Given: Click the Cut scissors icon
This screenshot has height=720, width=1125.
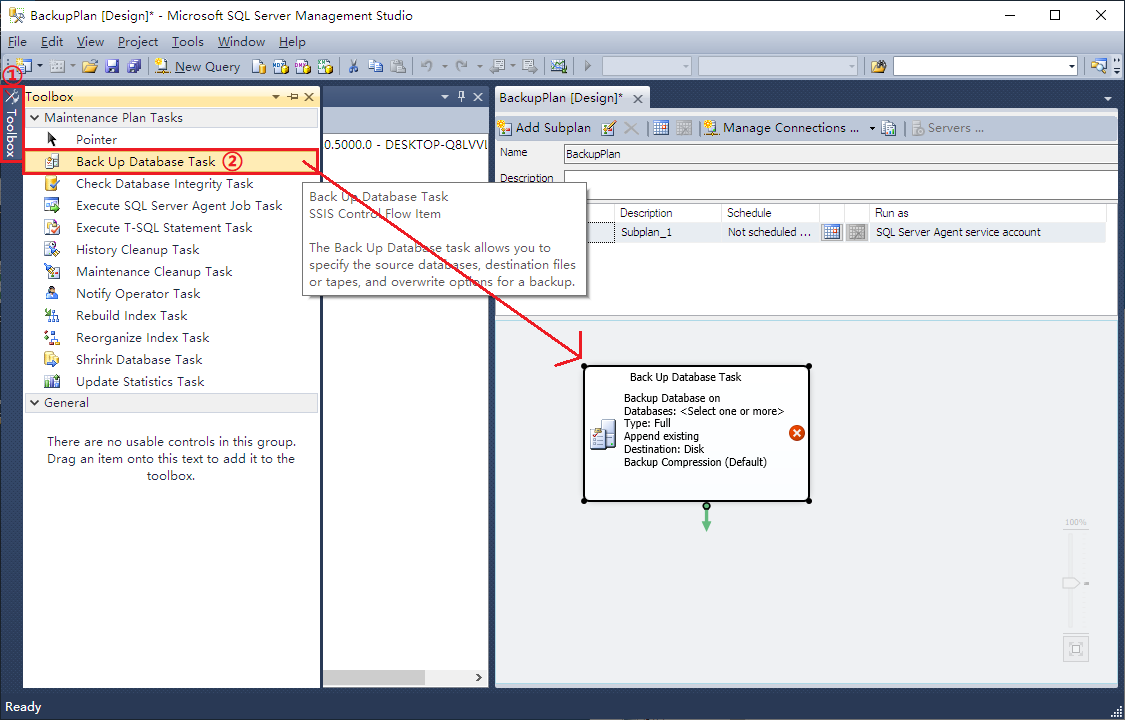Looking at the screenshot, I should coord(353,67).
